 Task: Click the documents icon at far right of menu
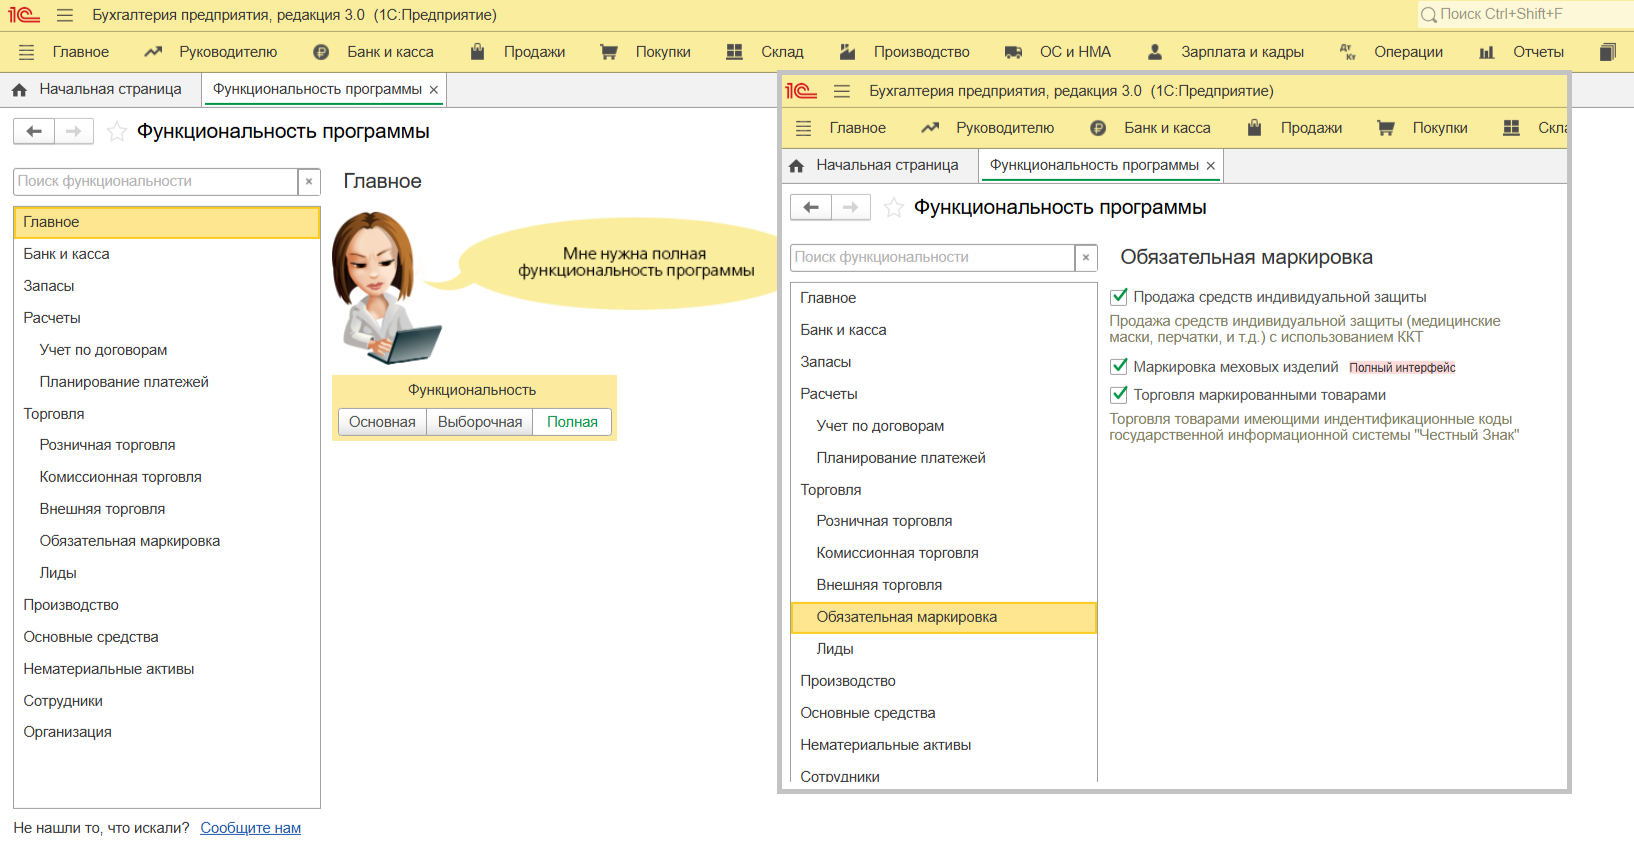(1608, 52)
